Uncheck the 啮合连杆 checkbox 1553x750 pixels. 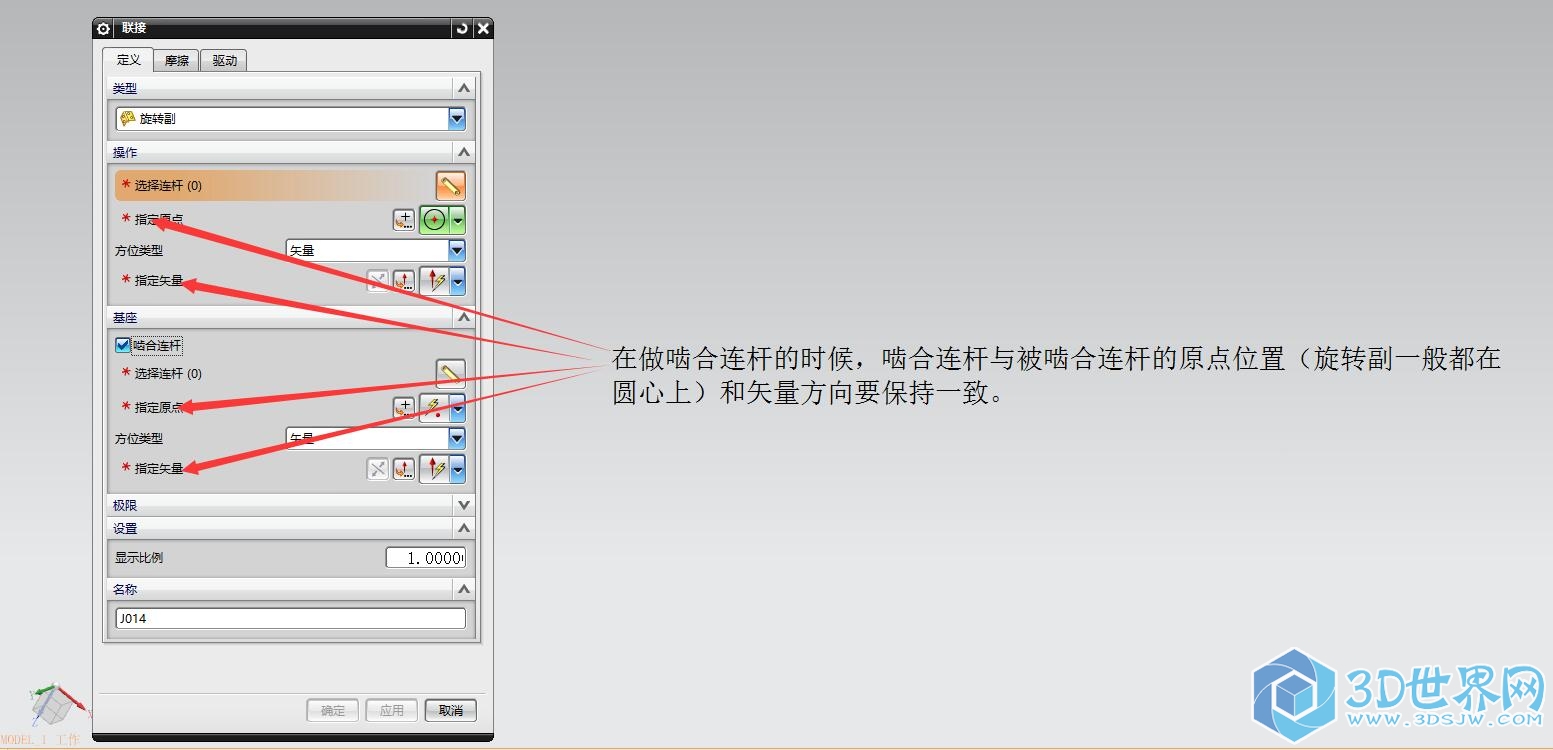(123, 345)
